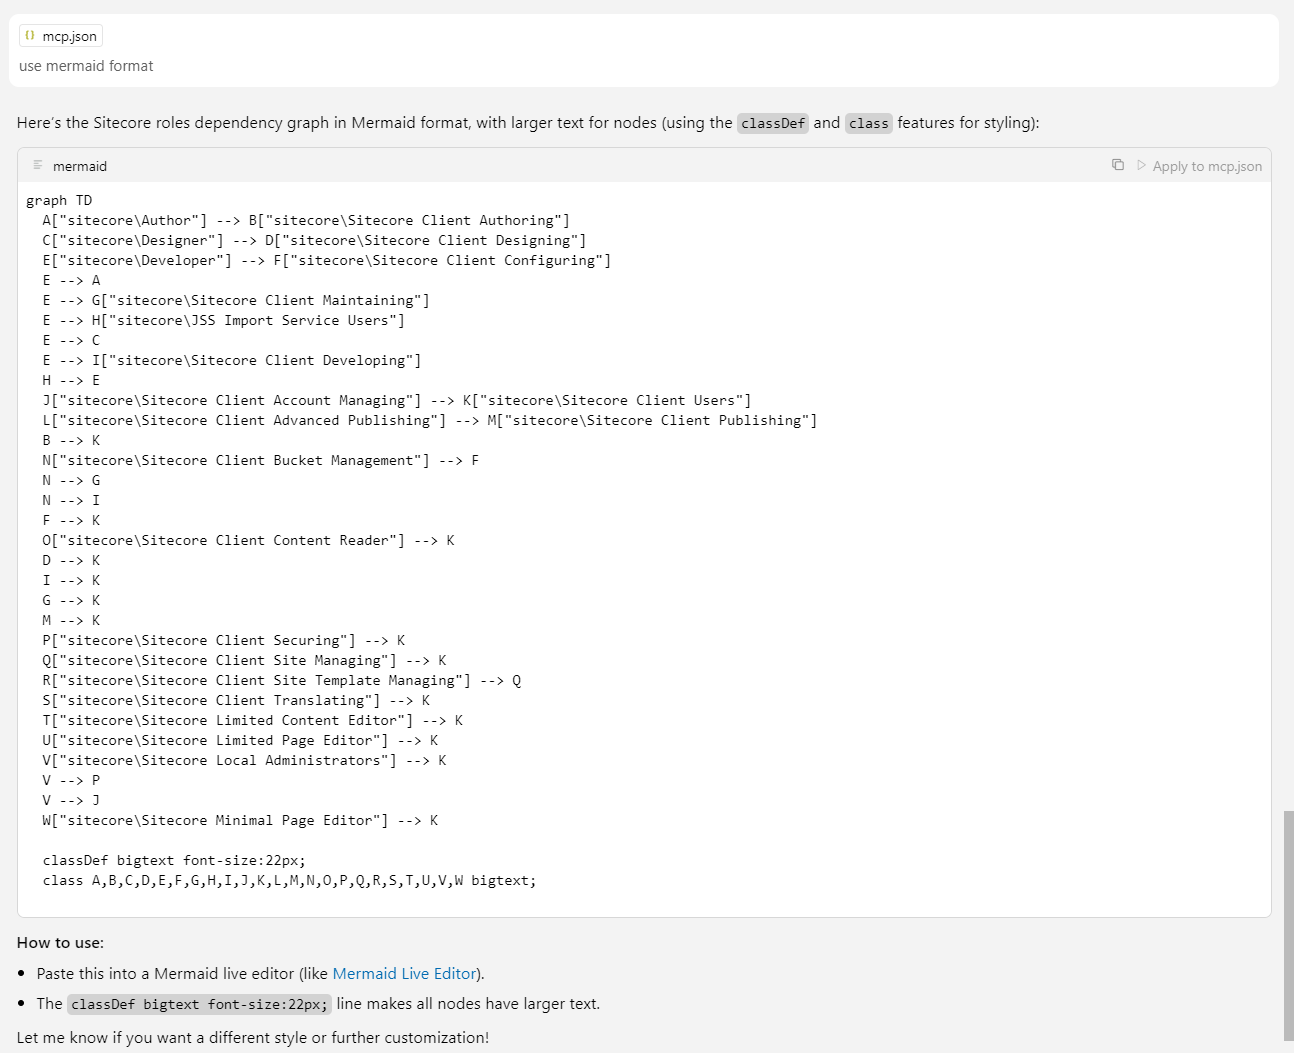Click the copy code icon in mermaid header
Viewport: 1294px width, 1053px height.
pos(1118,165)
